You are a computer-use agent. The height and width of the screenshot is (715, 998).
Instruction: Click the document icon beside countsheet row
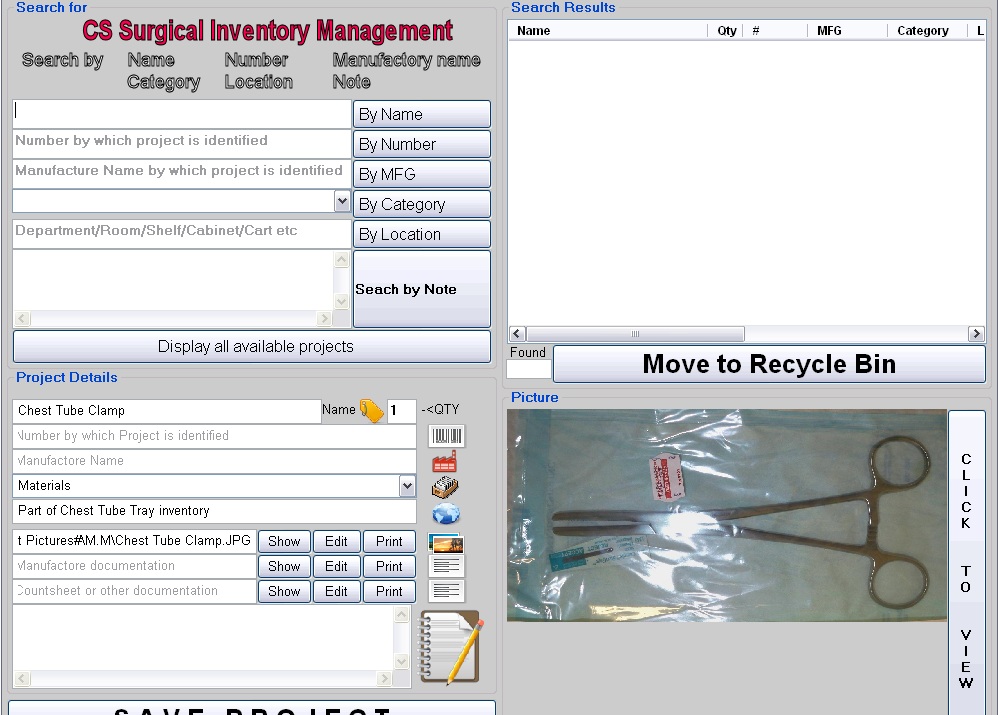[446, 591]
